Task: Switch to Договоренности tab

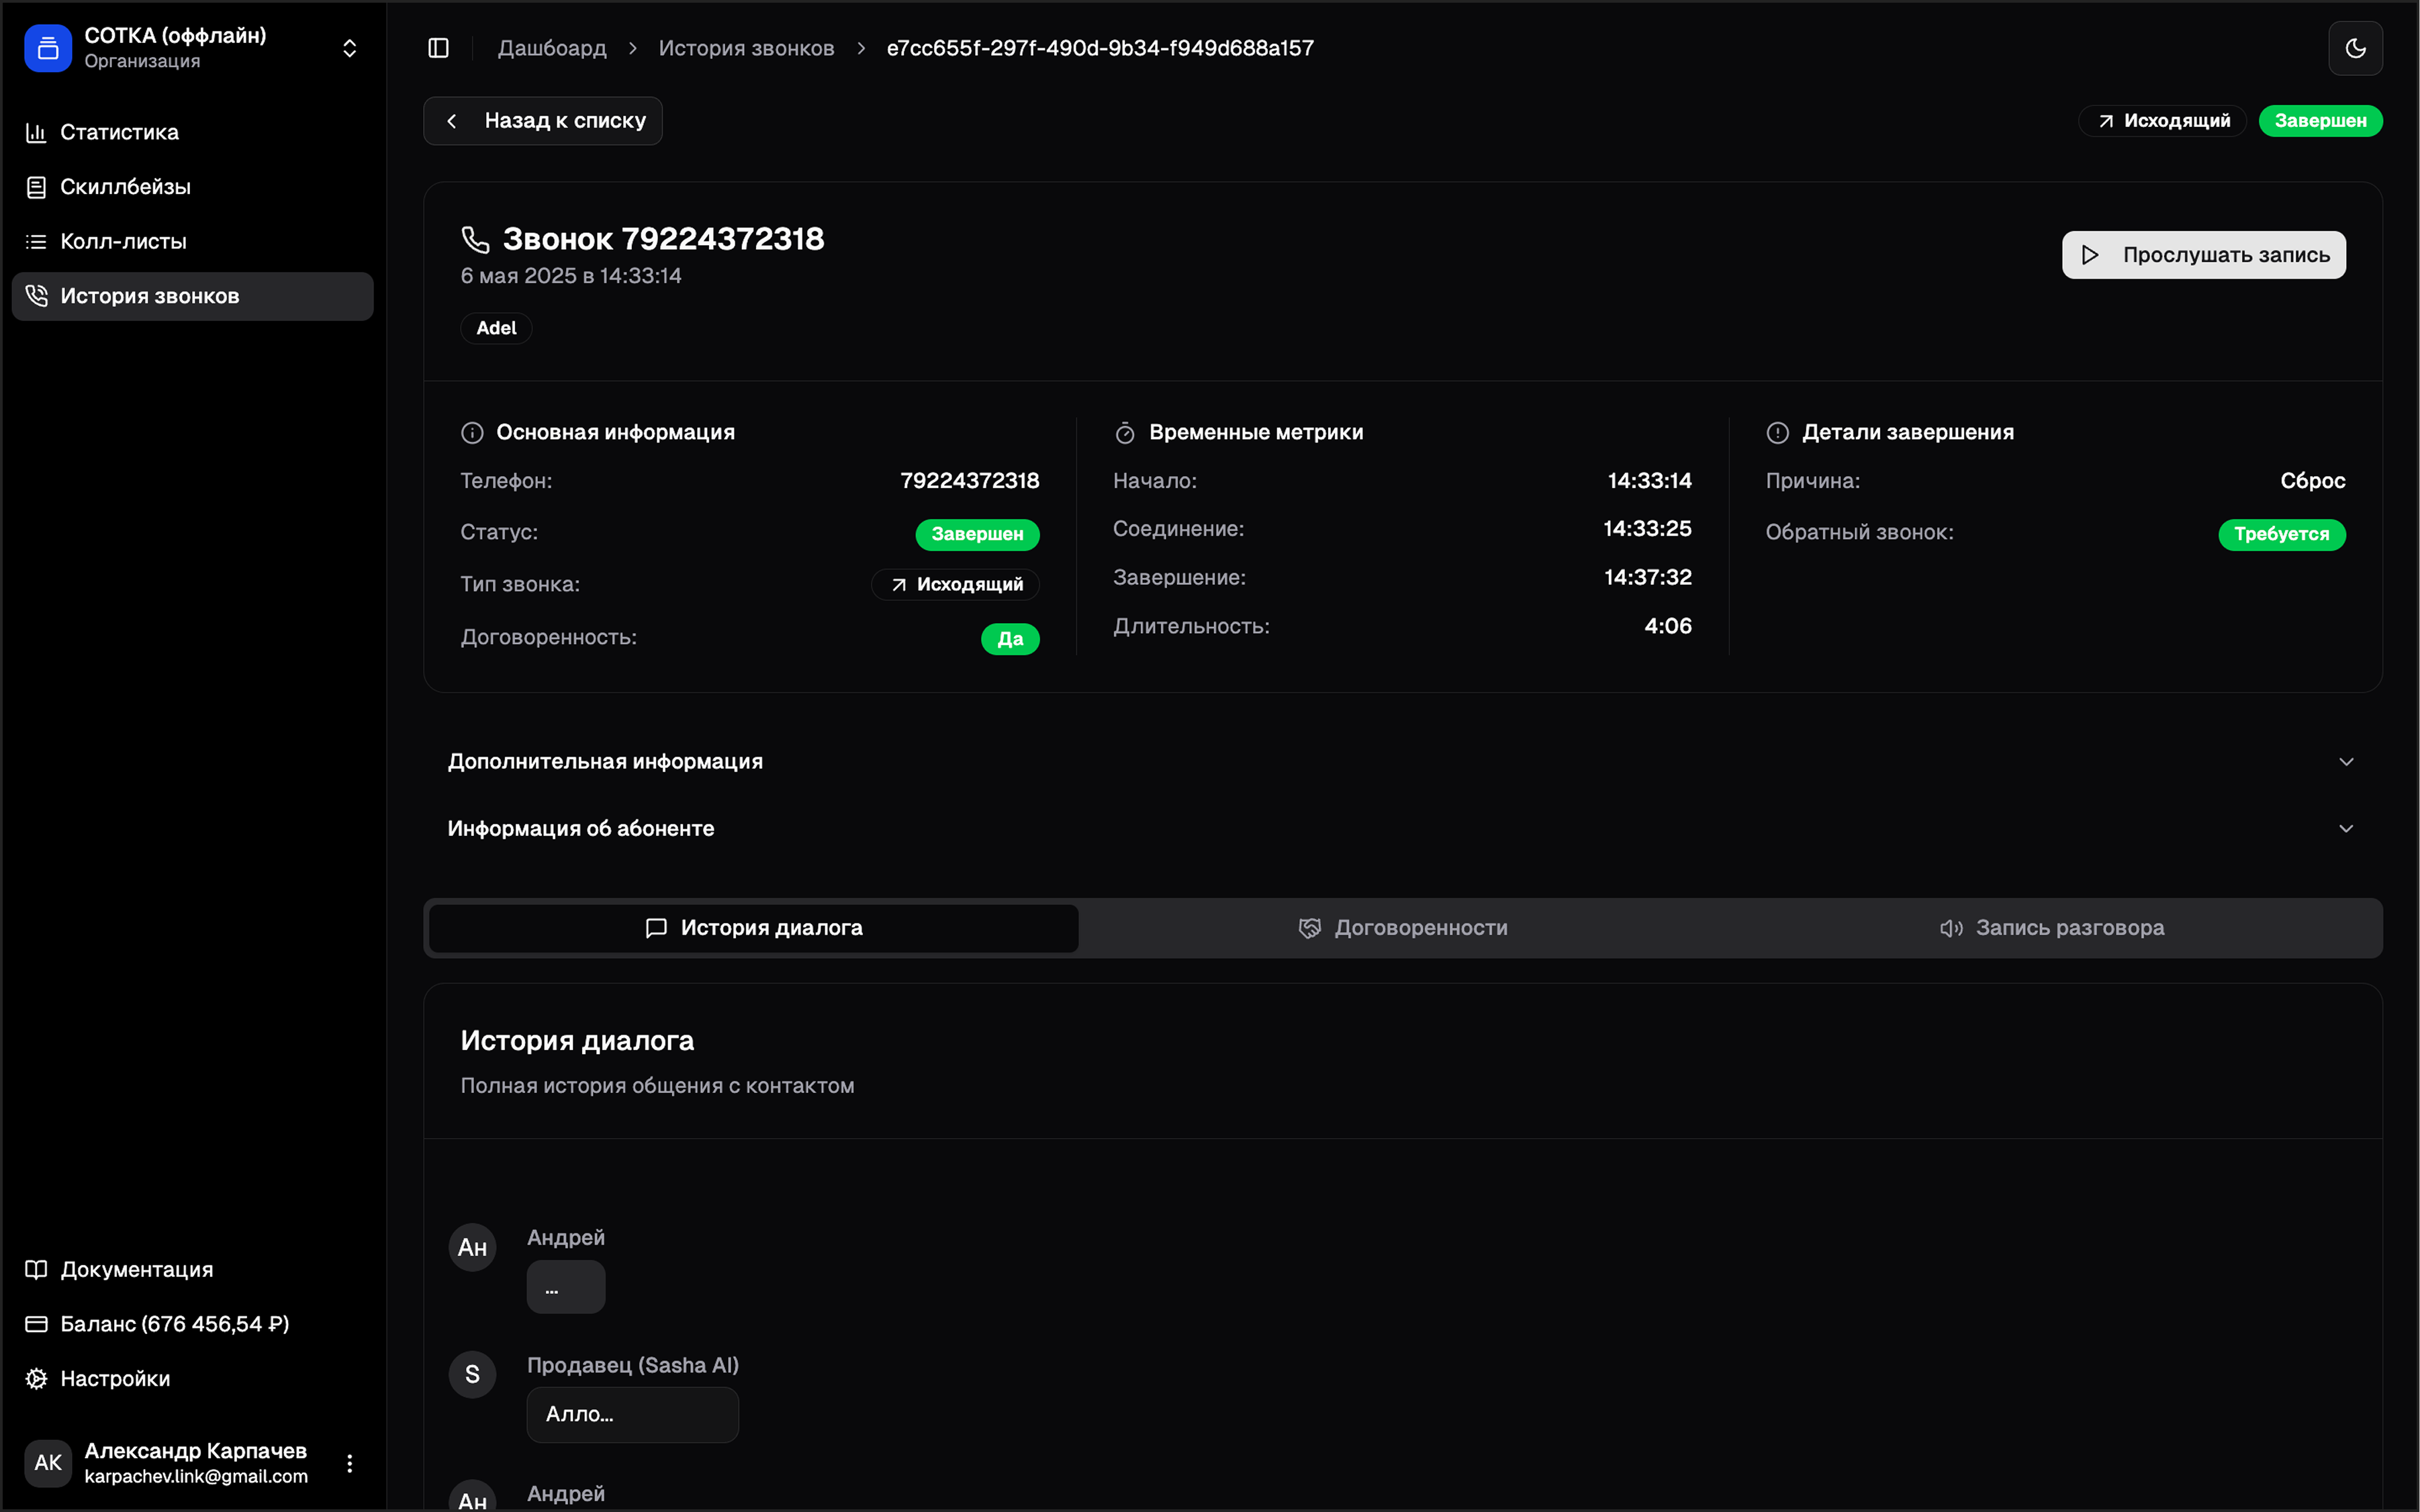Action: pos(1402,928)
